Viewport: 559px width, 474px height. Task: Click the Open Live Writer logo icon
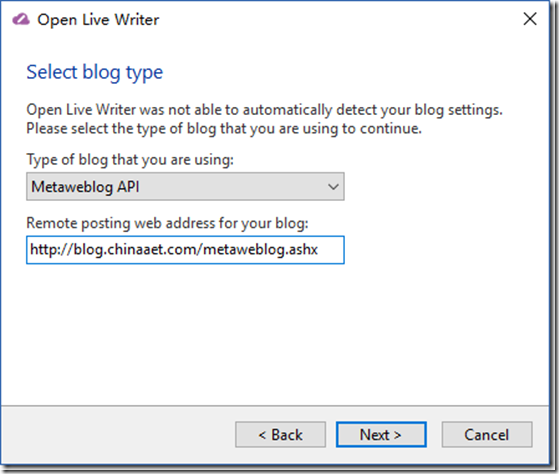tap(21, 19)
